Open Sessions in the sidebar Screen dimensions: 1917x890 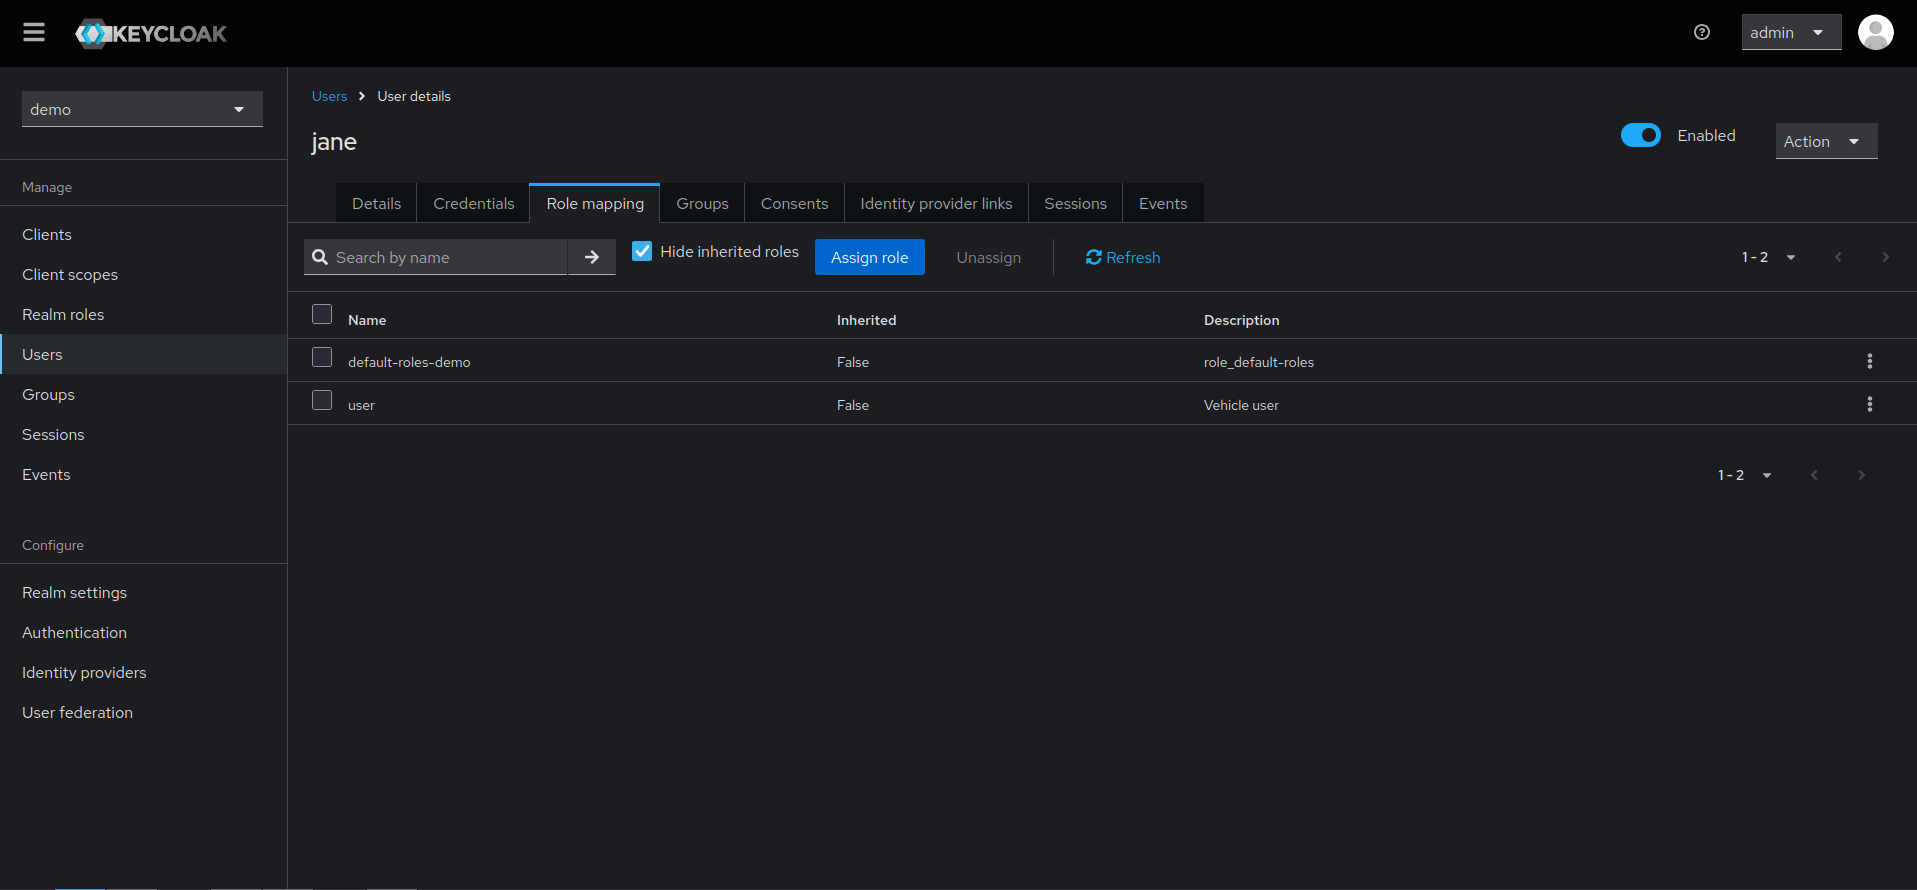coord(143,434)
